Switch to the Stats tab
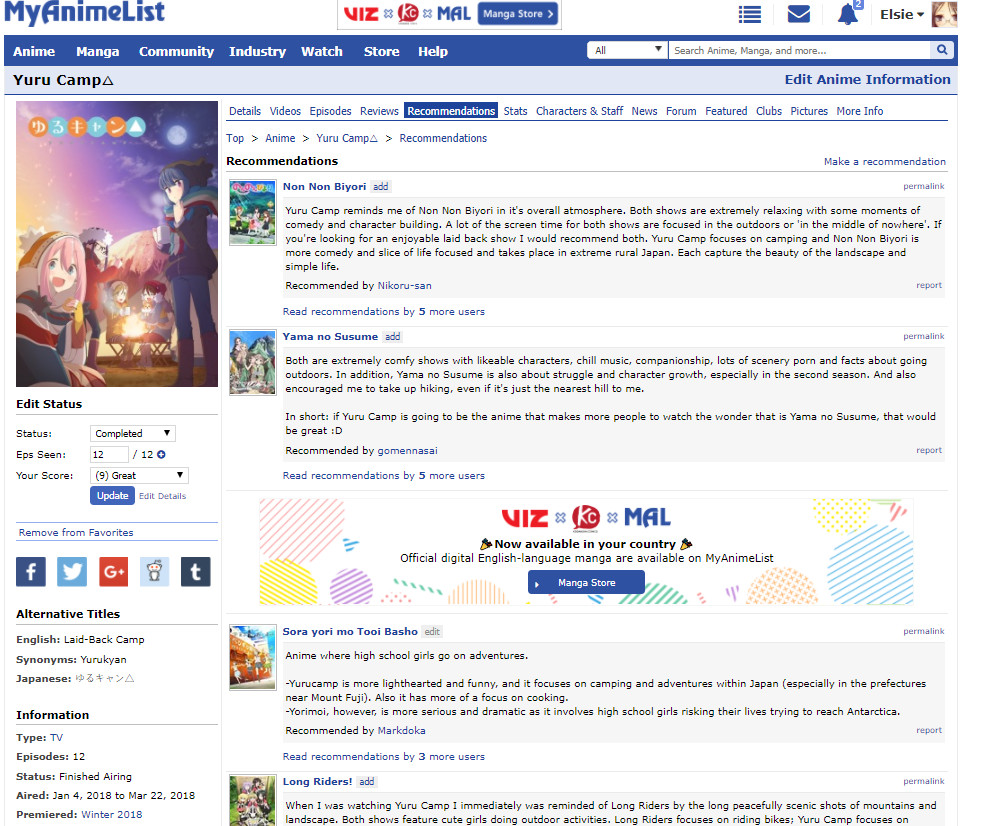The height and width of the screenshot is (826, 984). (515, 111)
